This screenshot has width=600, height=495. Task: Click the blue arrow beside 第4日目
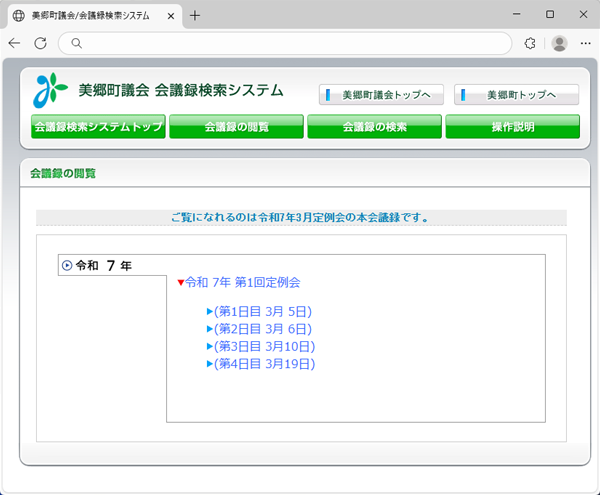[210, 363]
